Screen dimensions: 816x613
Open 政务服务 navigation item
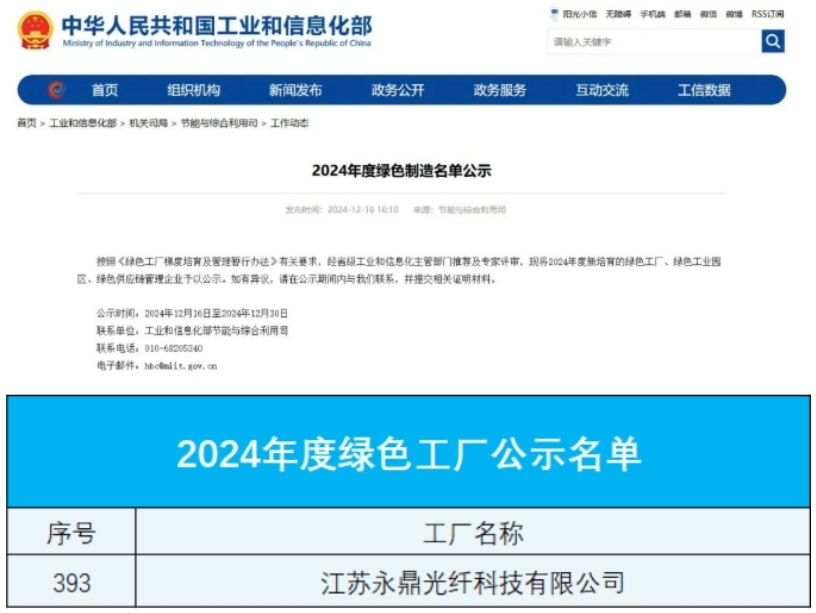click(x=500, y=90)
